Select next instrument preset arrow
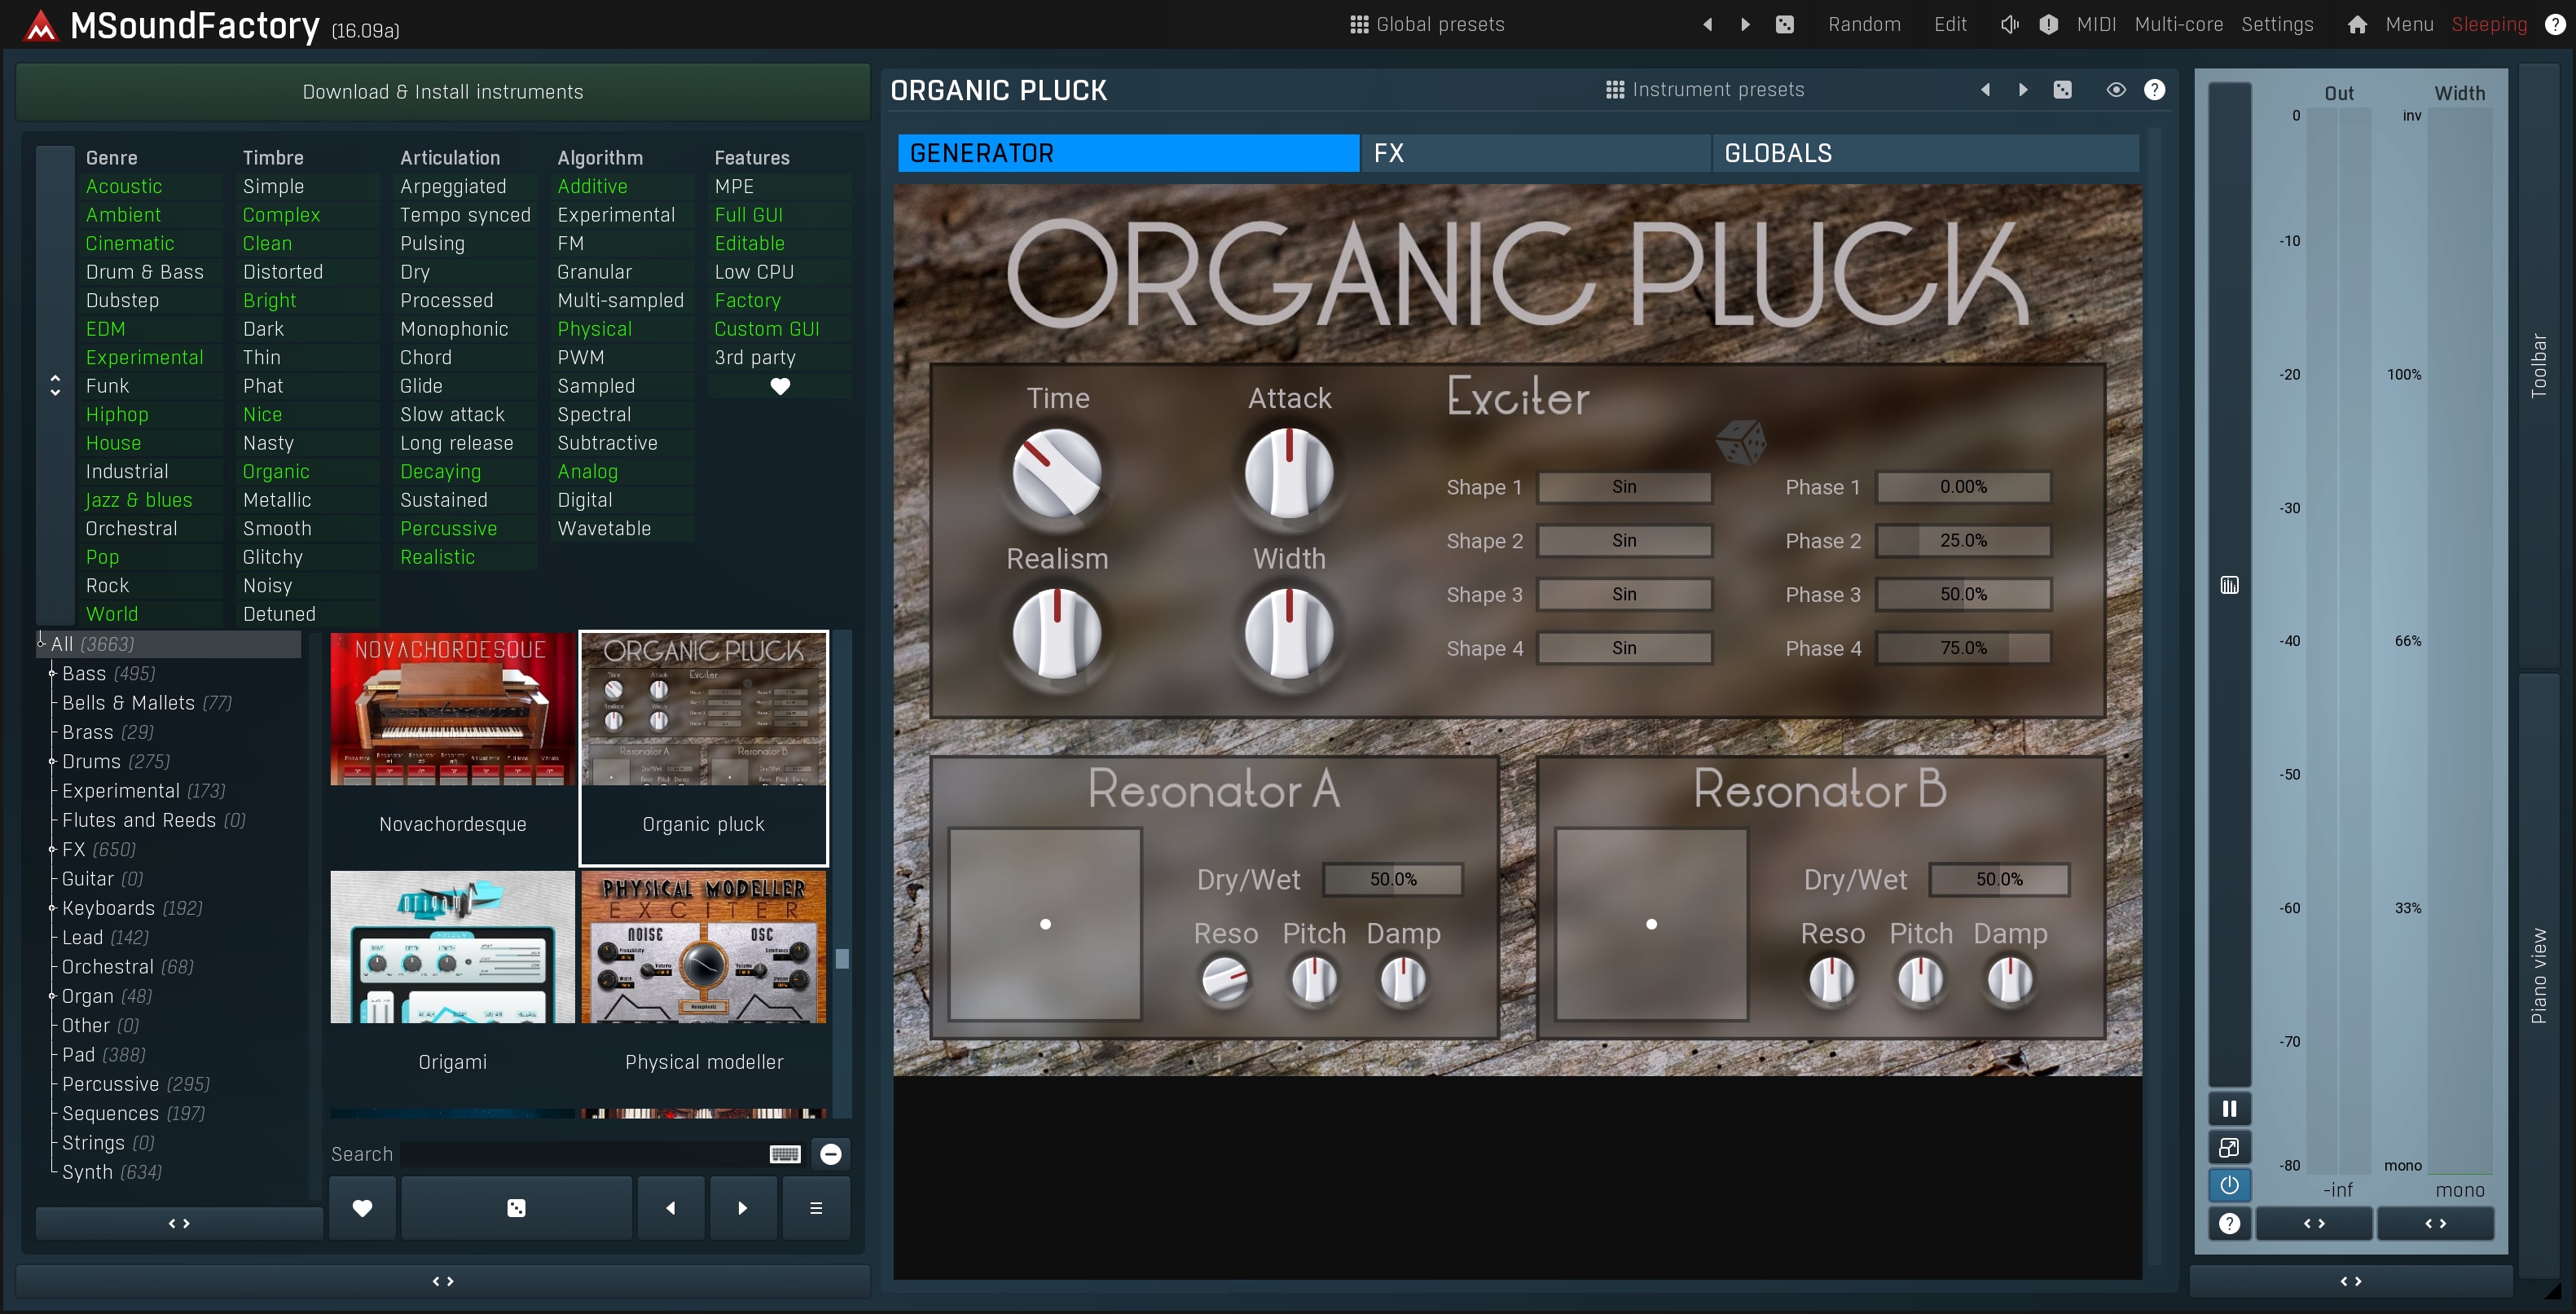 click(2023, 90)
